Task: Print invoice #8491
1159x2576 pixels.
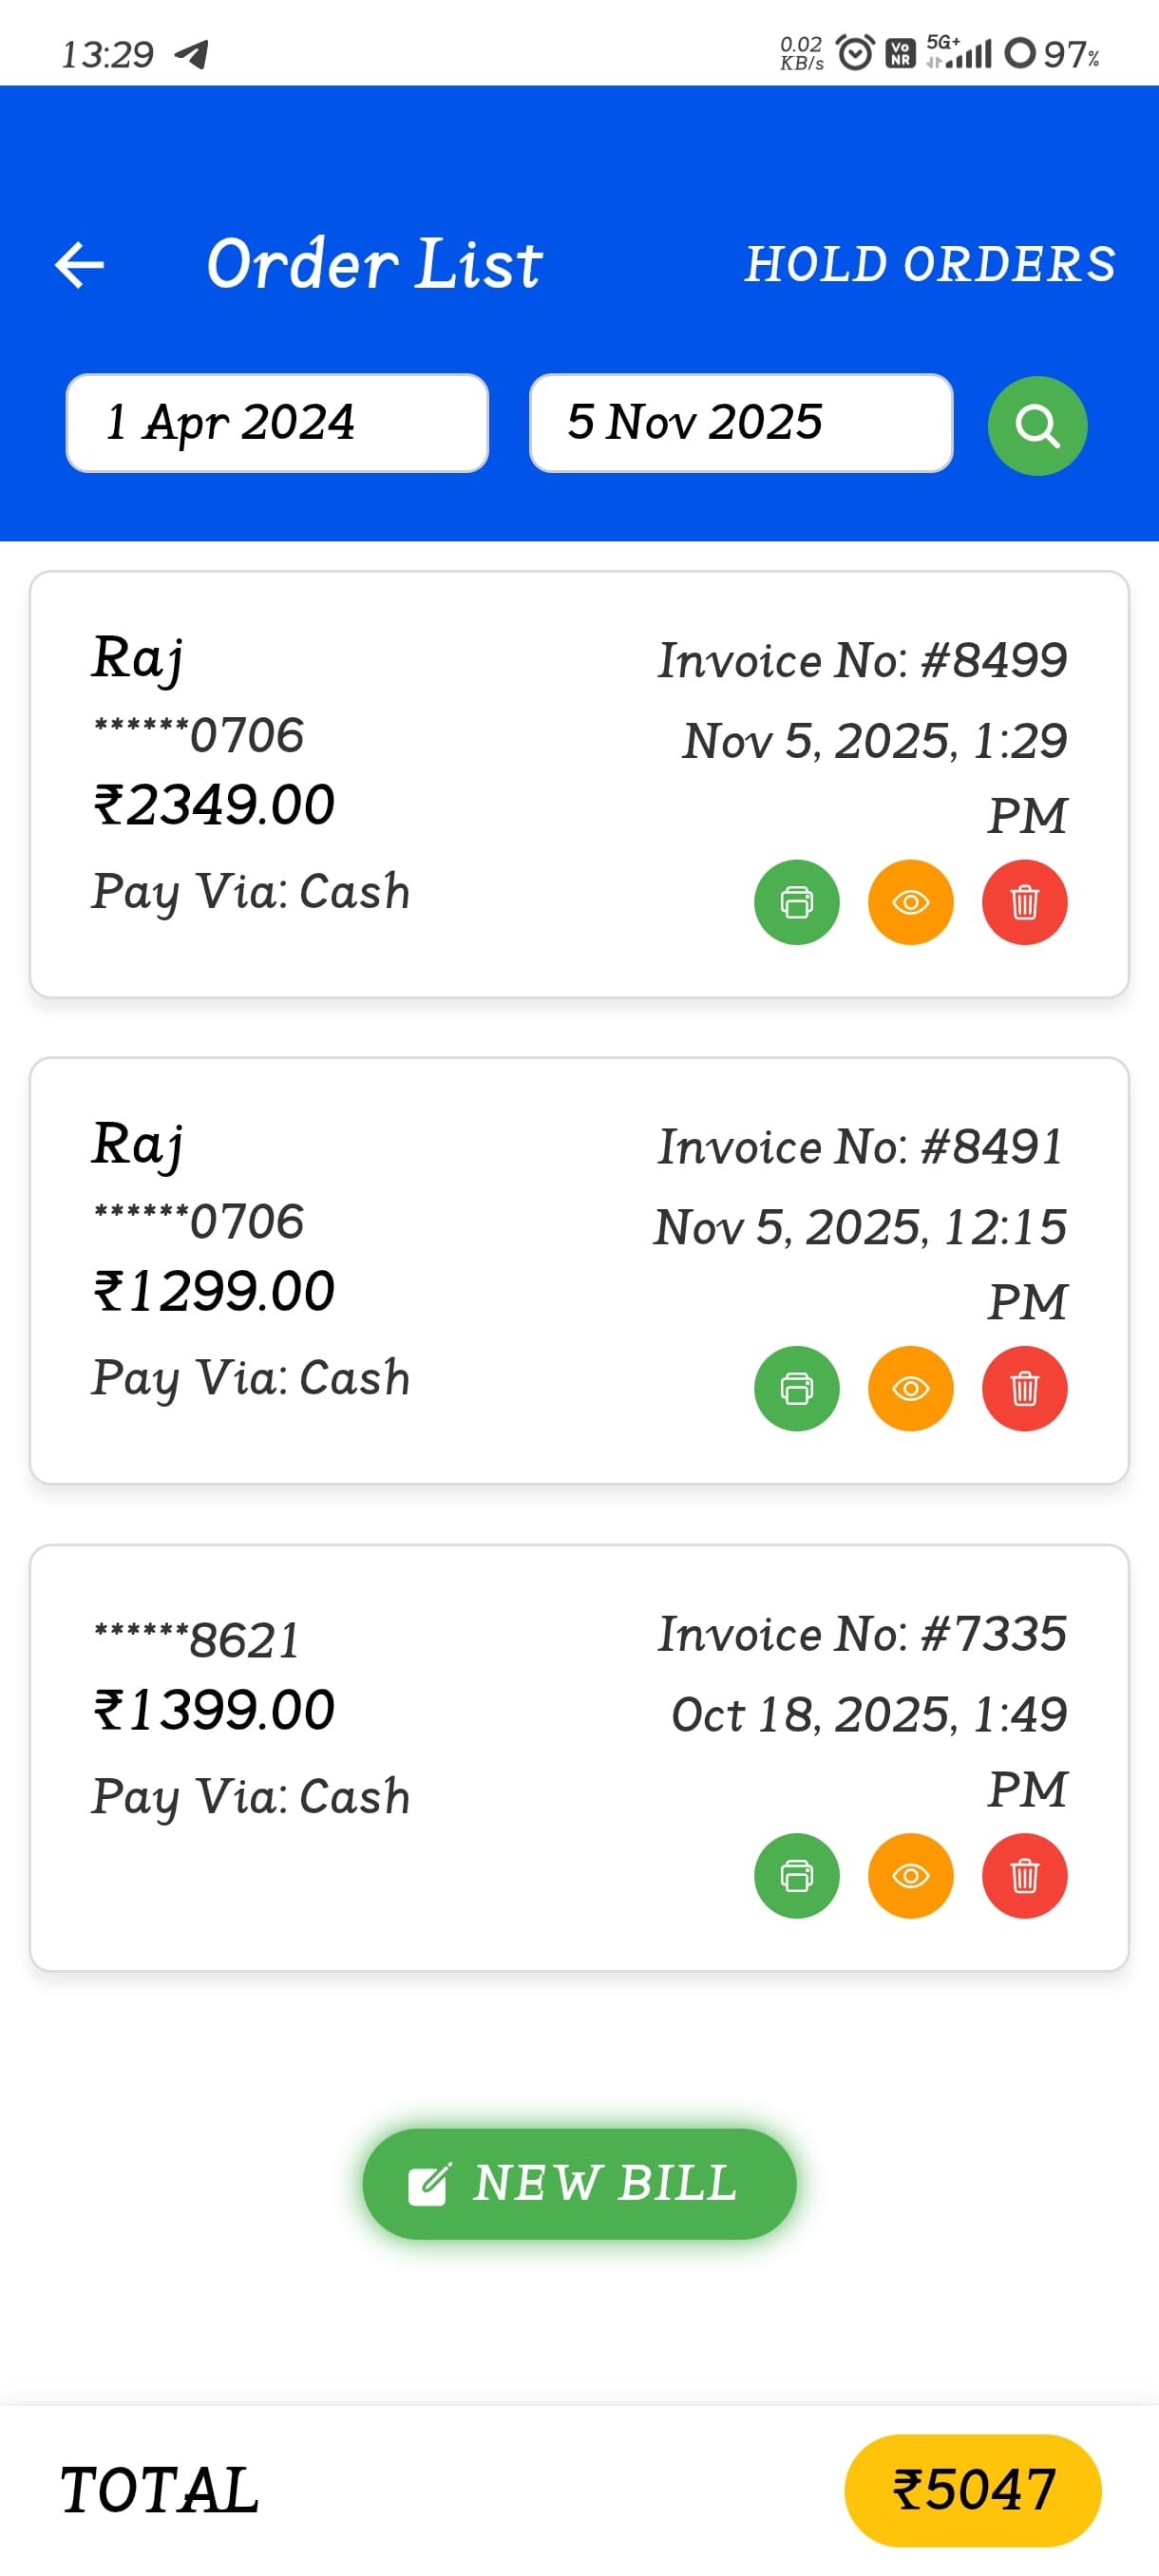Action: pos(796,1388)
